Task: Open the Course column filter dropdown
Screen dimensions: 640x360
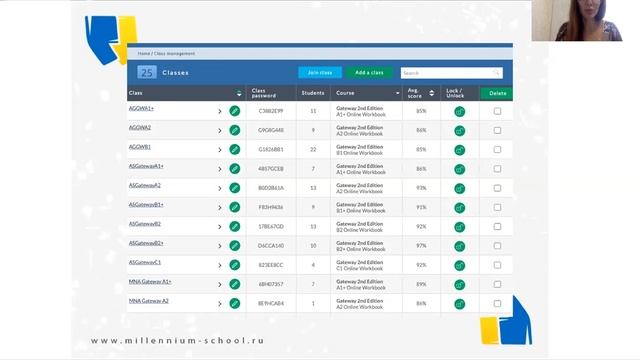Action: coord(398,93)
